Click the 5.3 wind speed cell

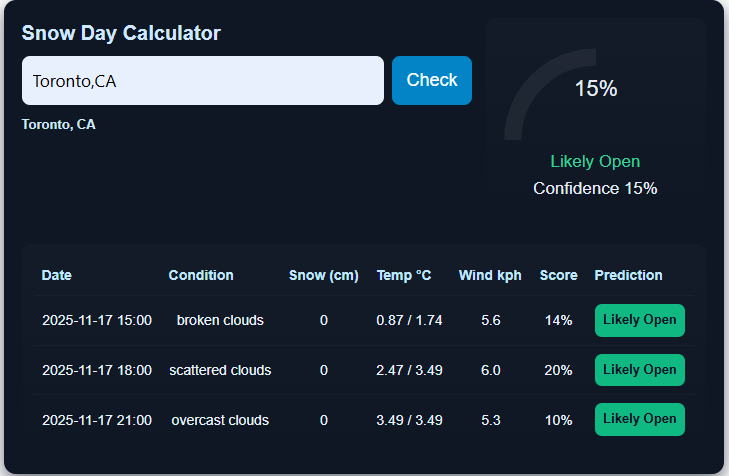[490, 420]
